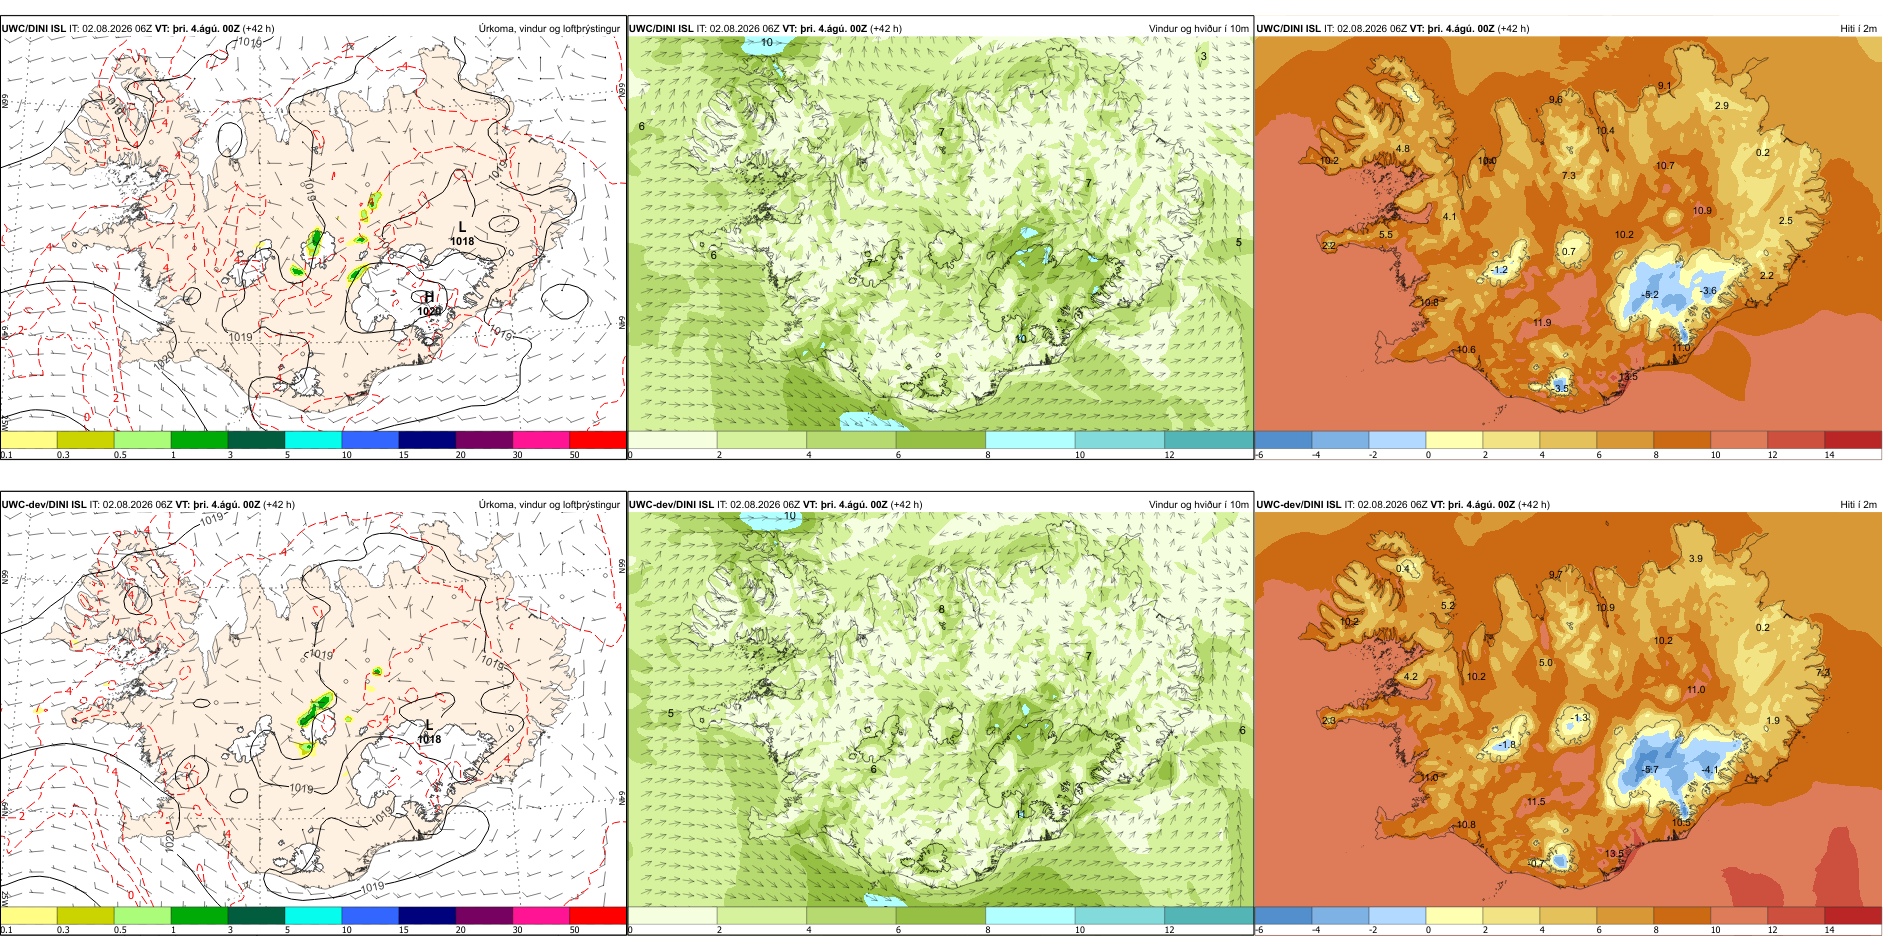Click the -1.2 value on UWC temperature map

pos(1499,270)
